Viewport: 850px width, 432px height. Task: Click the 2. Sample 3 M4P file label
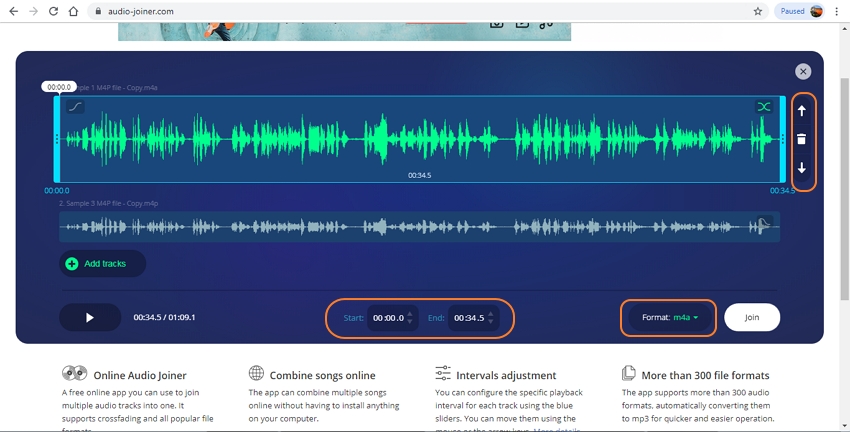coord(108,203)
